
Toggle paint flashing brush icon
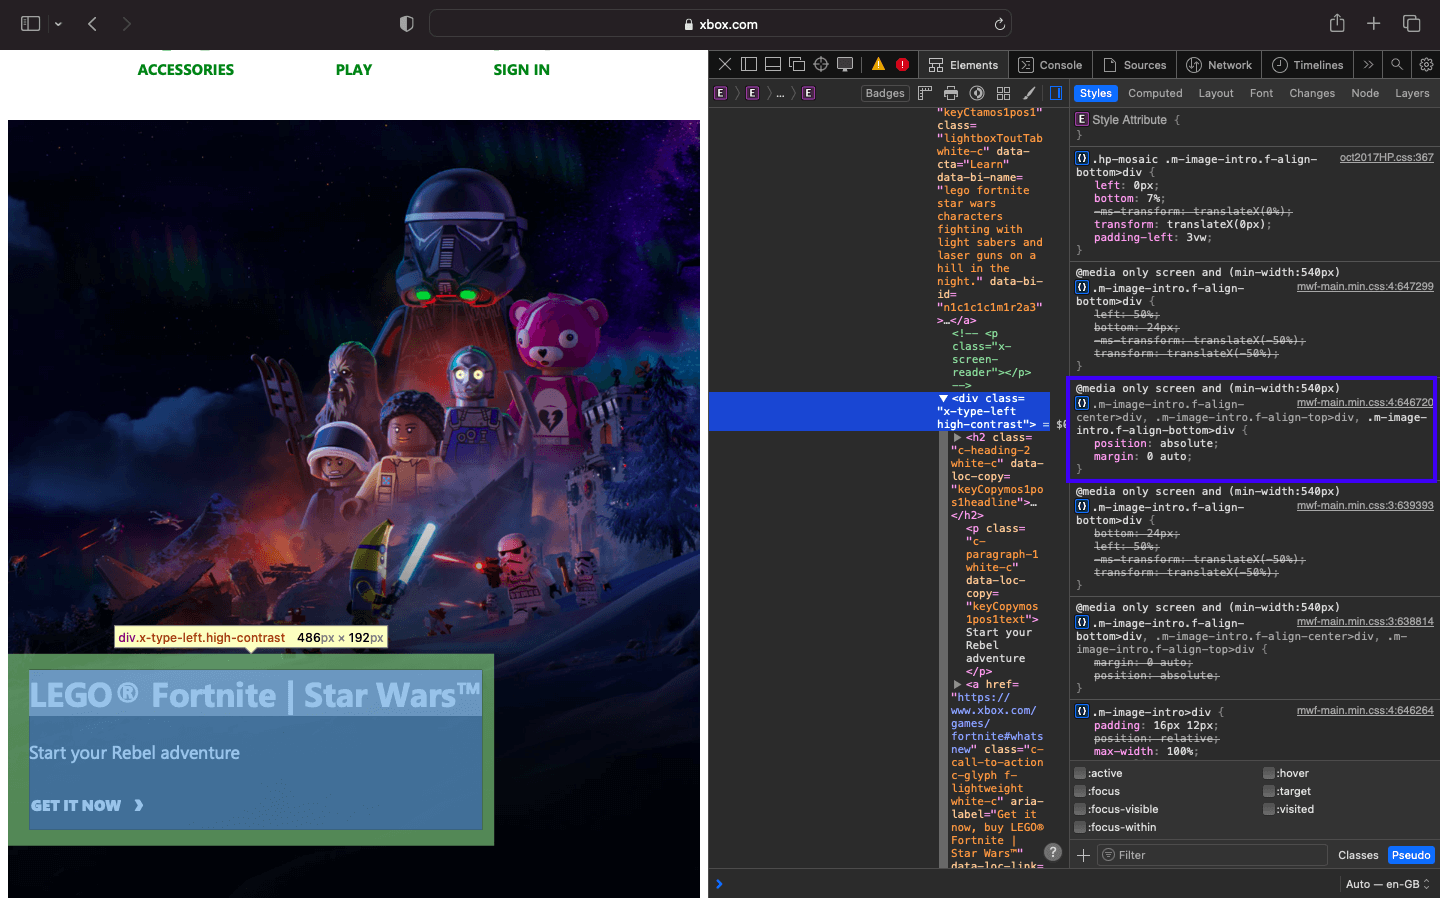click(1029, 93)
